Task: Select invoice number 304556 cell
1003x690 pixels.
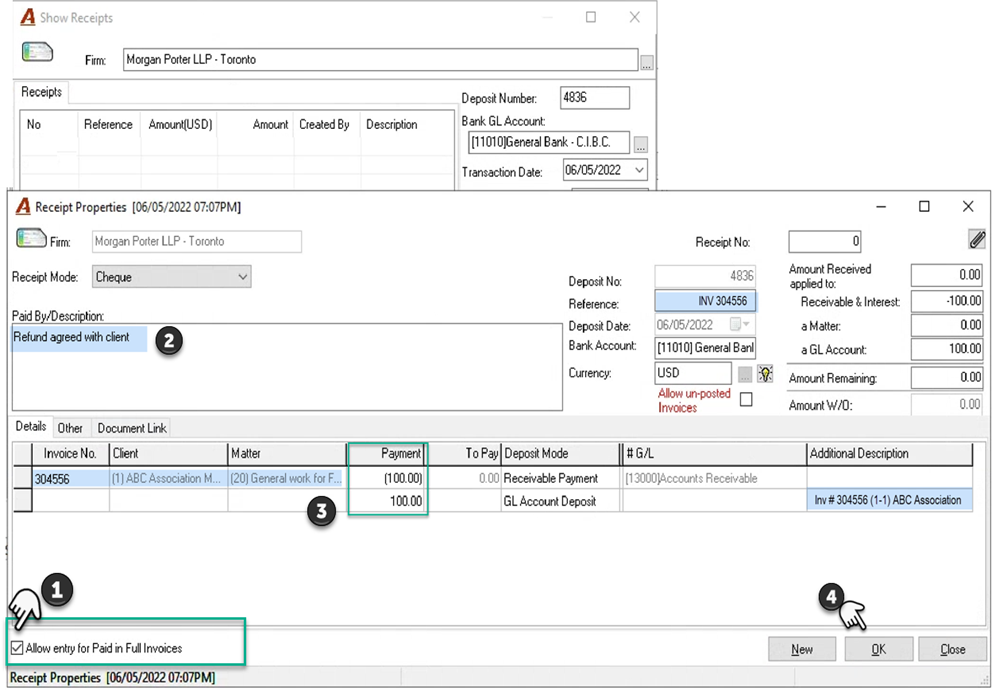Action: 70,478
